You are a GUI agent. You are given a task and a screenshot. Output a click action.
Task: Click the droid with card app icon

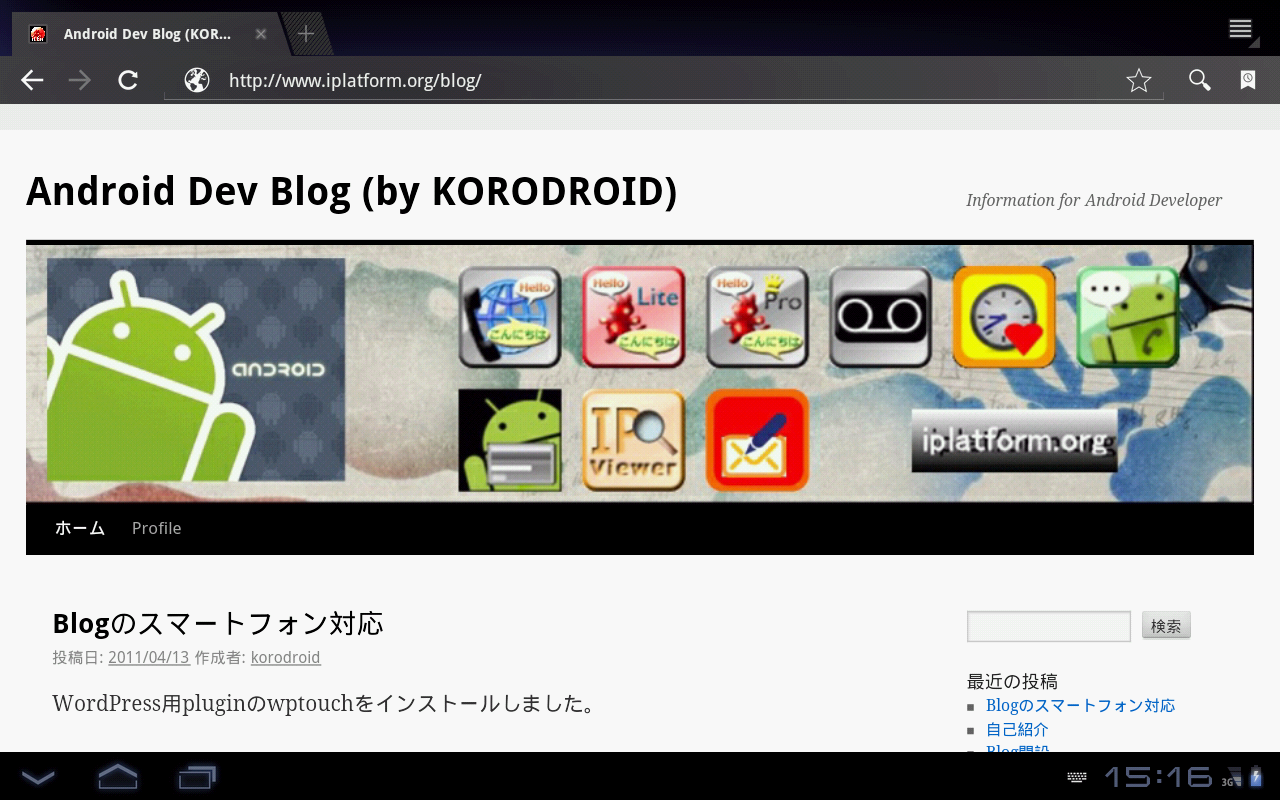pyautogui.click(x=510, y=440)
